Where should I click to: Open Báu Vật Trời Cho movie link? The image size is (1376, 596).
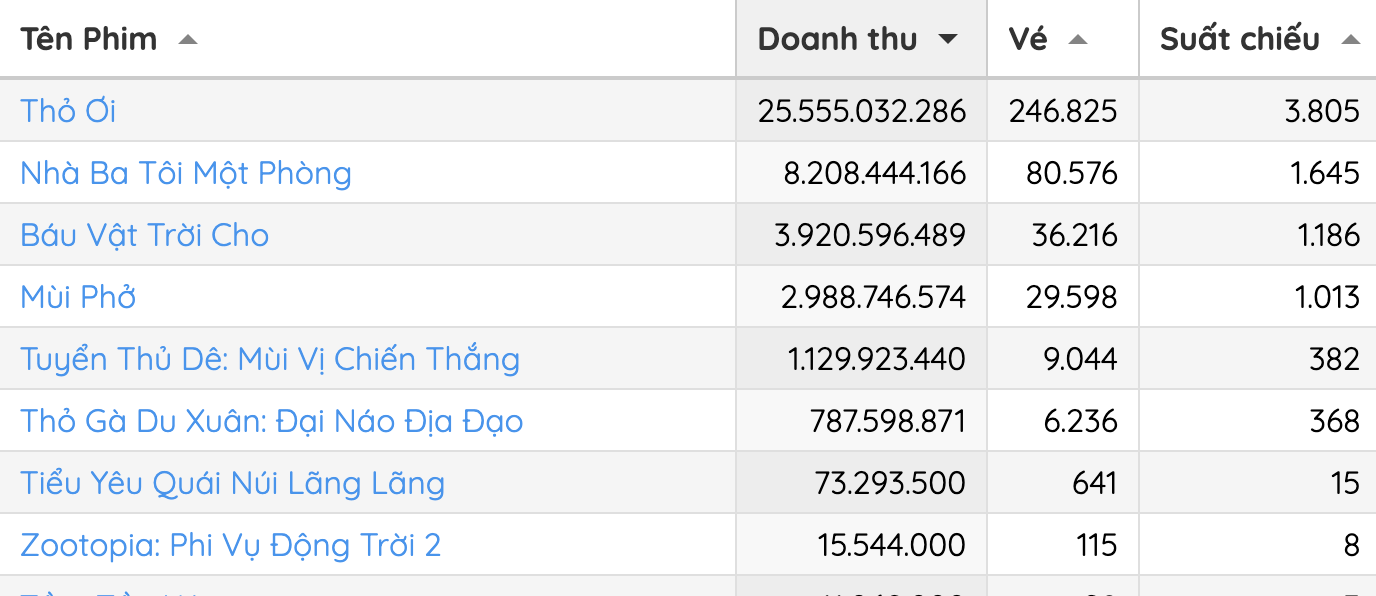pyautogui.click(x=145, y=235)
